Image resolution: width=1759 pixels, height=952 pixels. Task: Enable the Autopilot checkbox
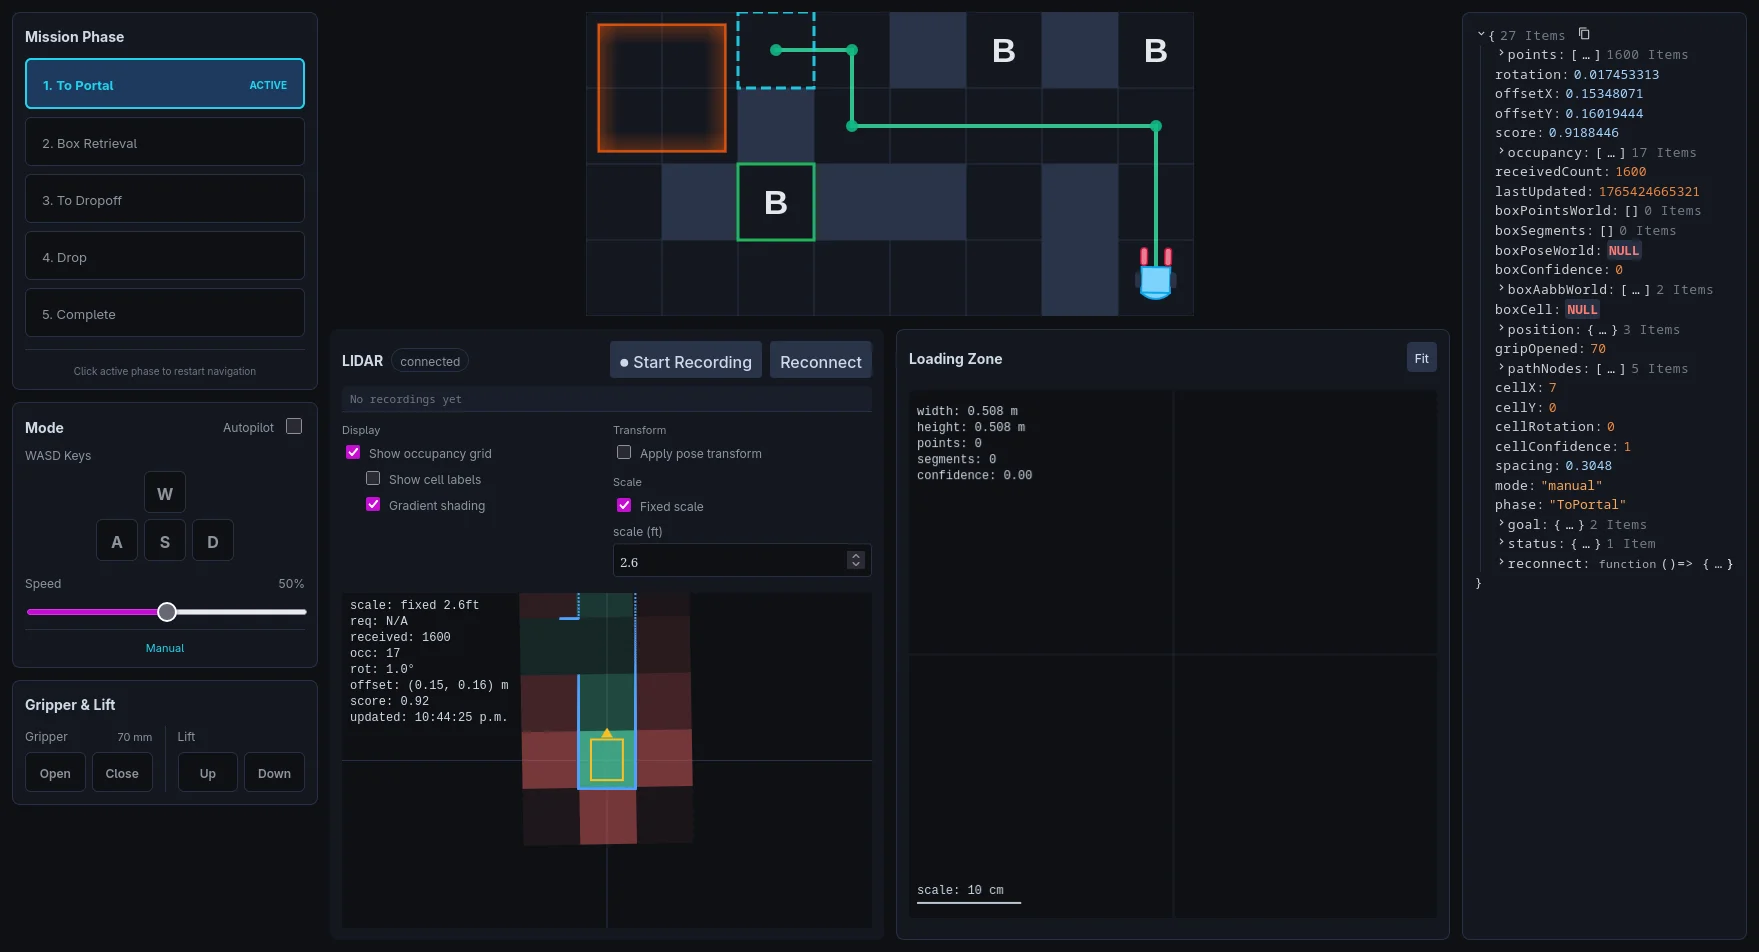(294, 426)
